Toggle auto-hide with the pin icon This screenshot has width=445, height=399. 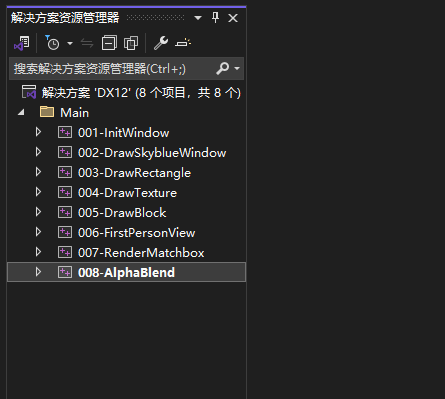(215, 18)
